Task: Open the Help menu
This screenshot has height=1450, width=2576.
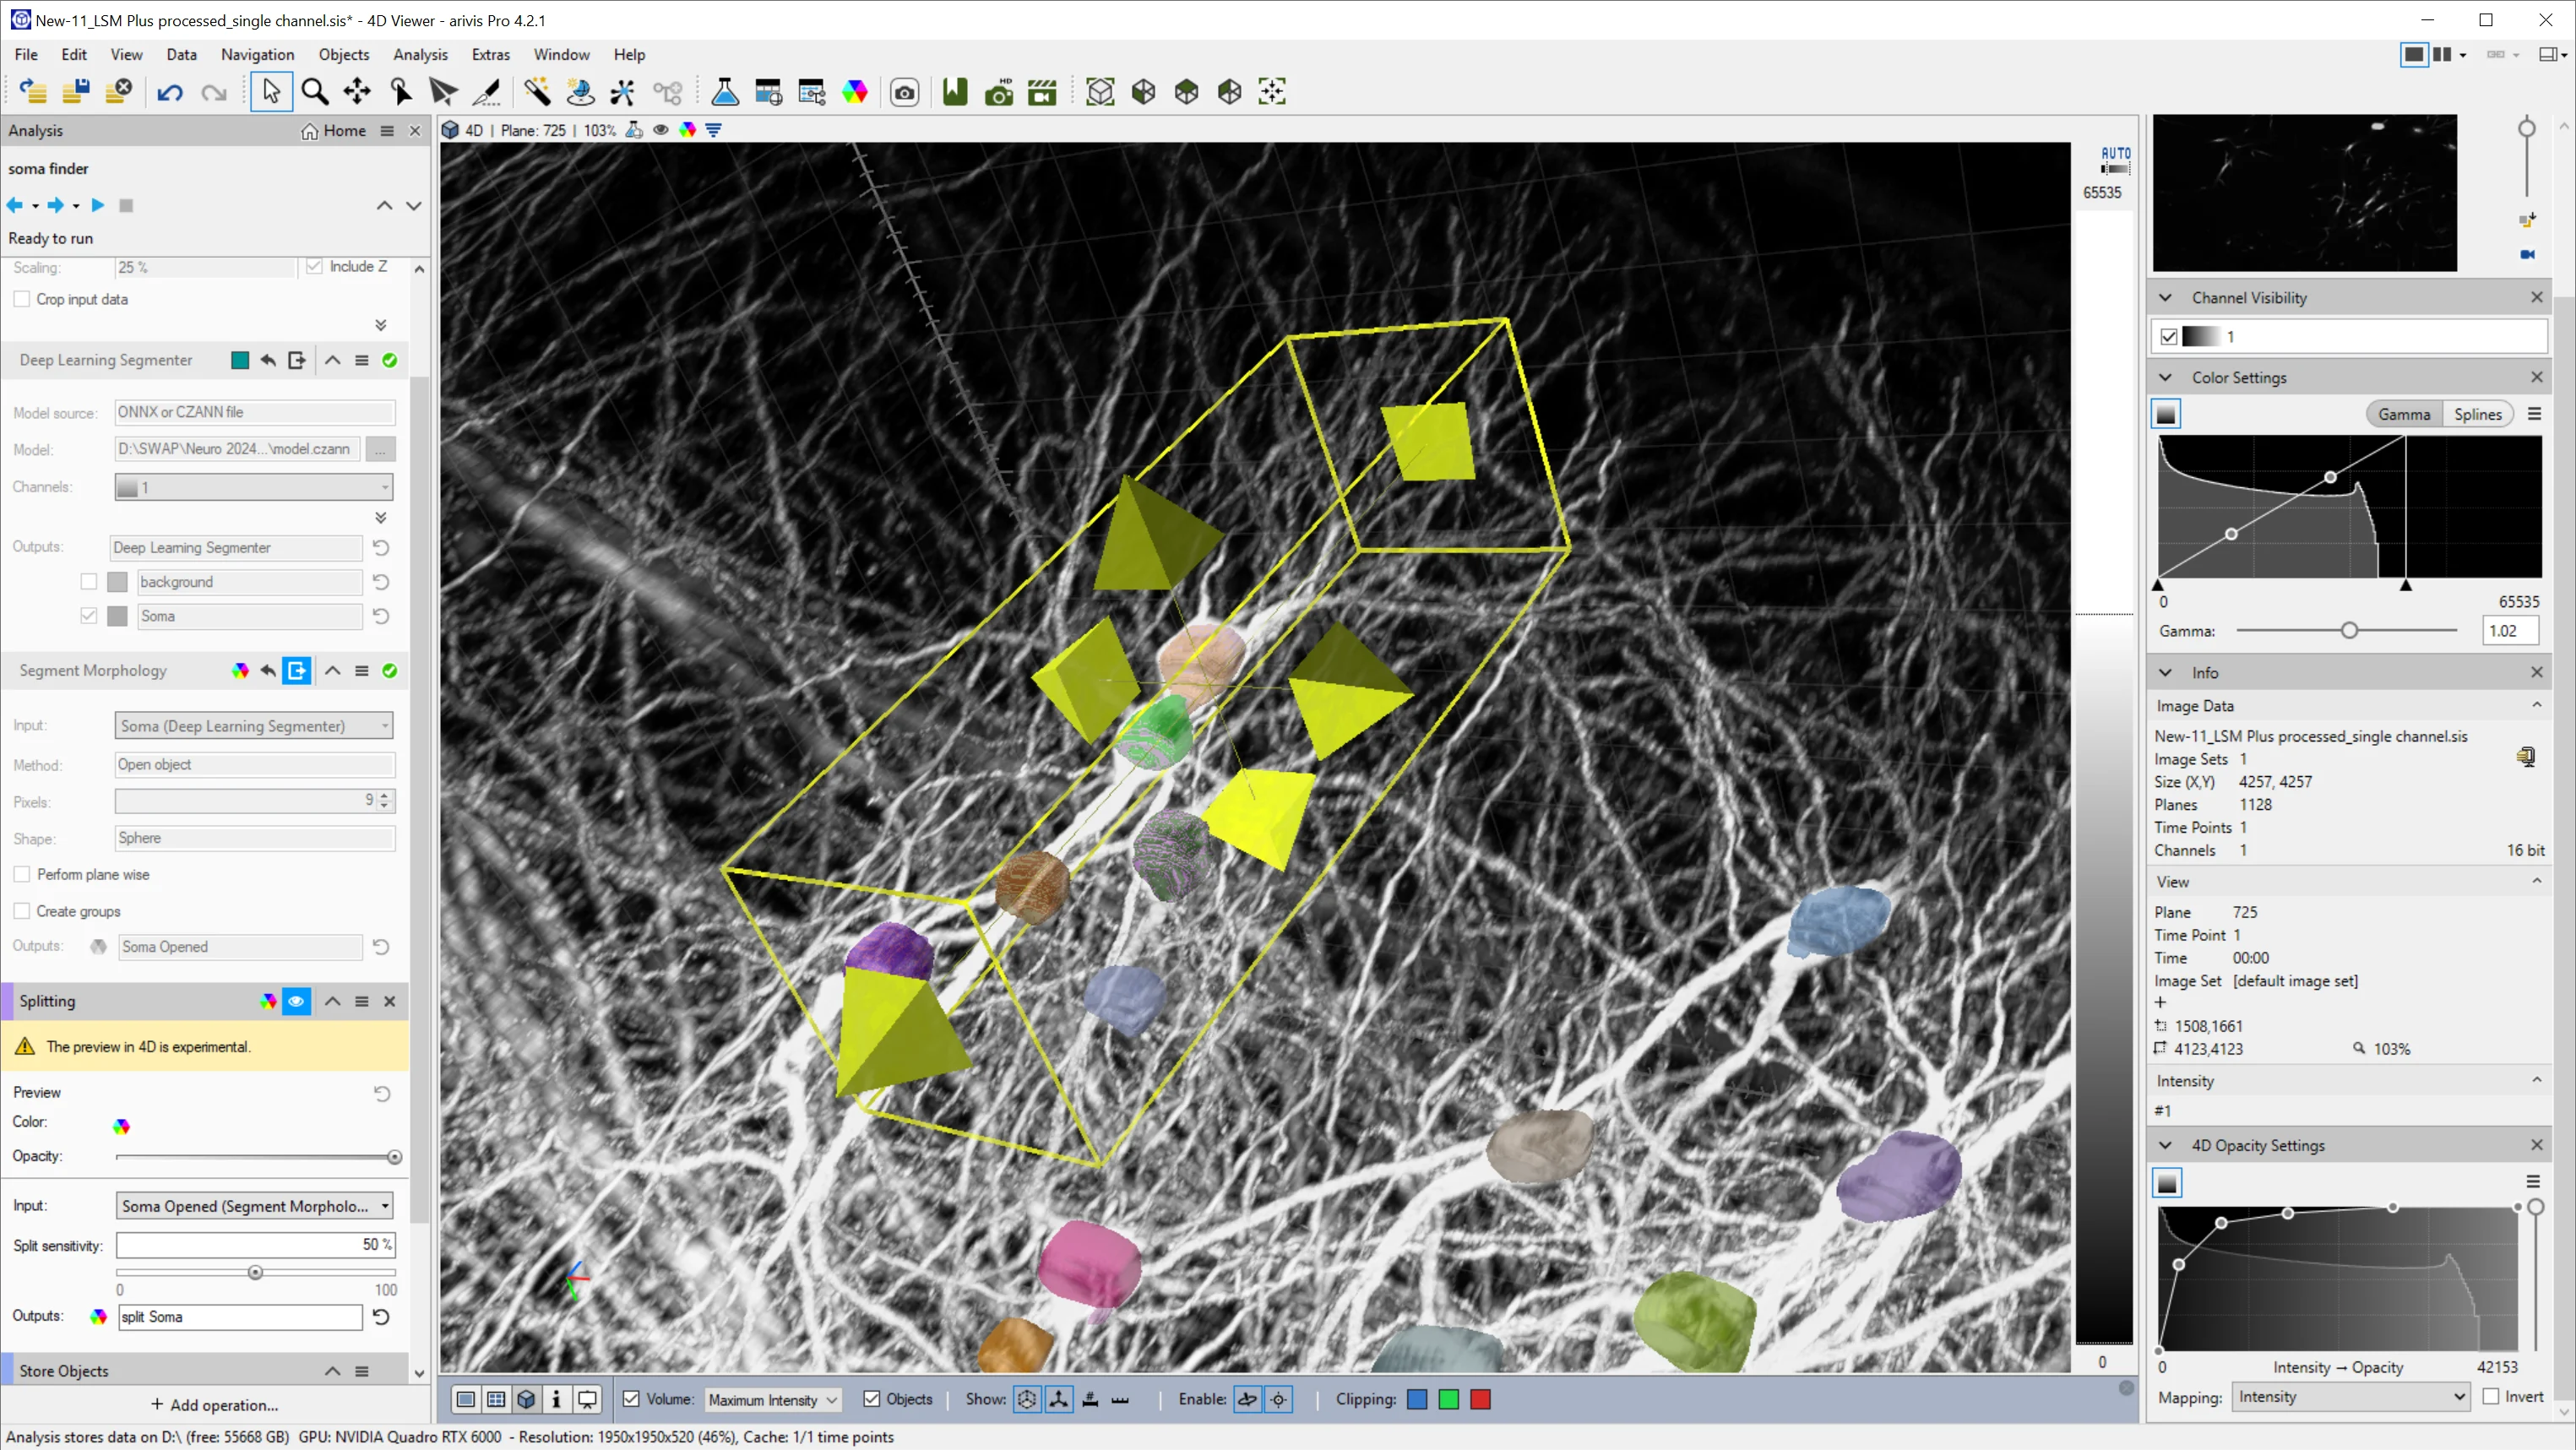Action: pyautogui.click(x=629, y=54)
